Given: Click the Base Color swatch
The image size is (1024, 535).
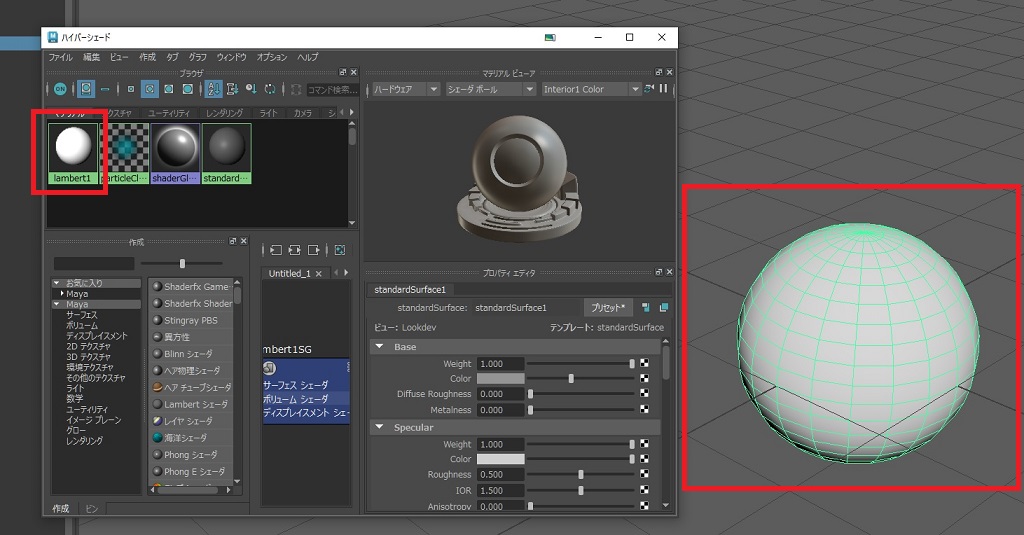Looking at the screenshot, I should pyautogui.click(x=500, y=379).
